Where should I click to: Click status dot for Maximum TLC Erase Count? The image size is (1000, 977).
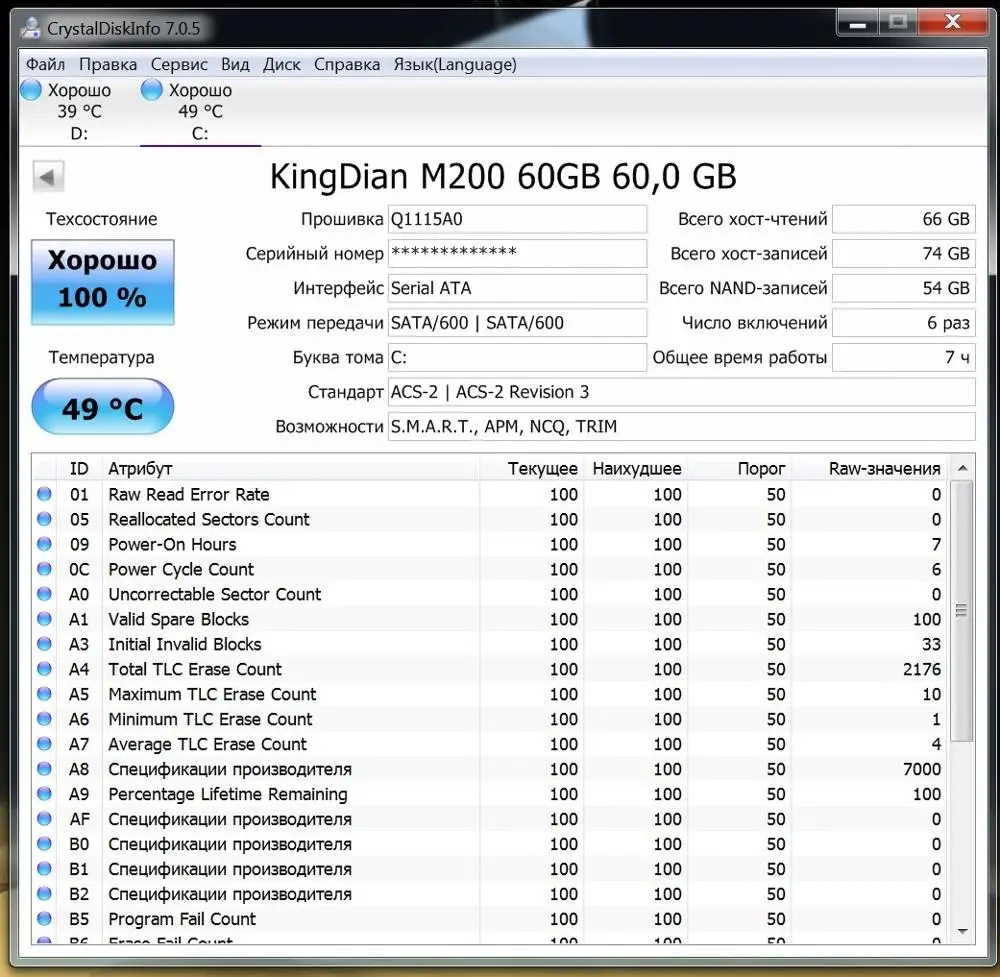click(x=44, y=693)
